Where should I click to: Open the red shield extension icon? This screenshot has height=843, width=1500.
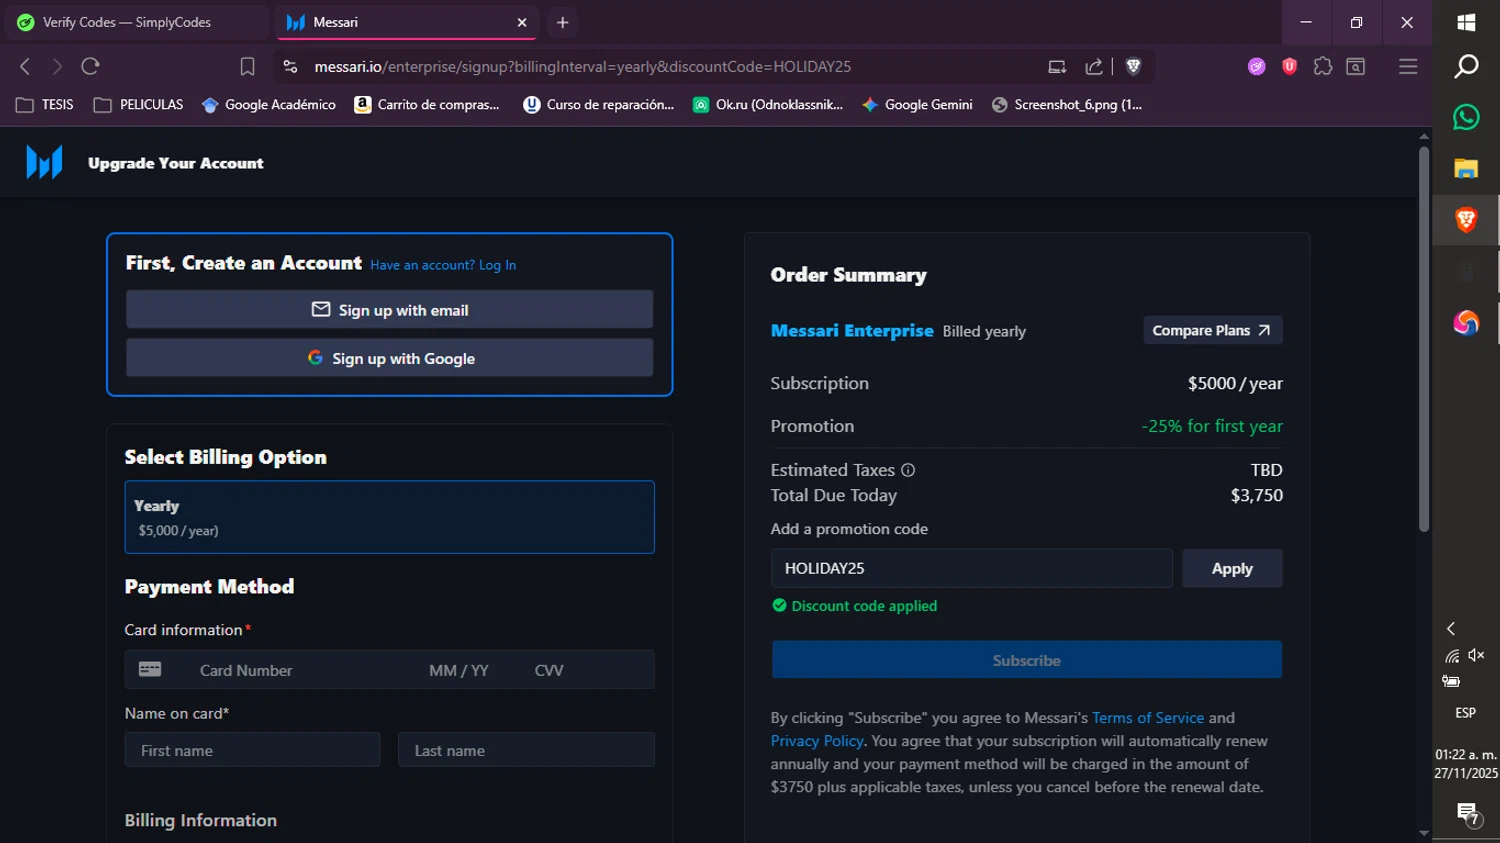(1290, 66)
